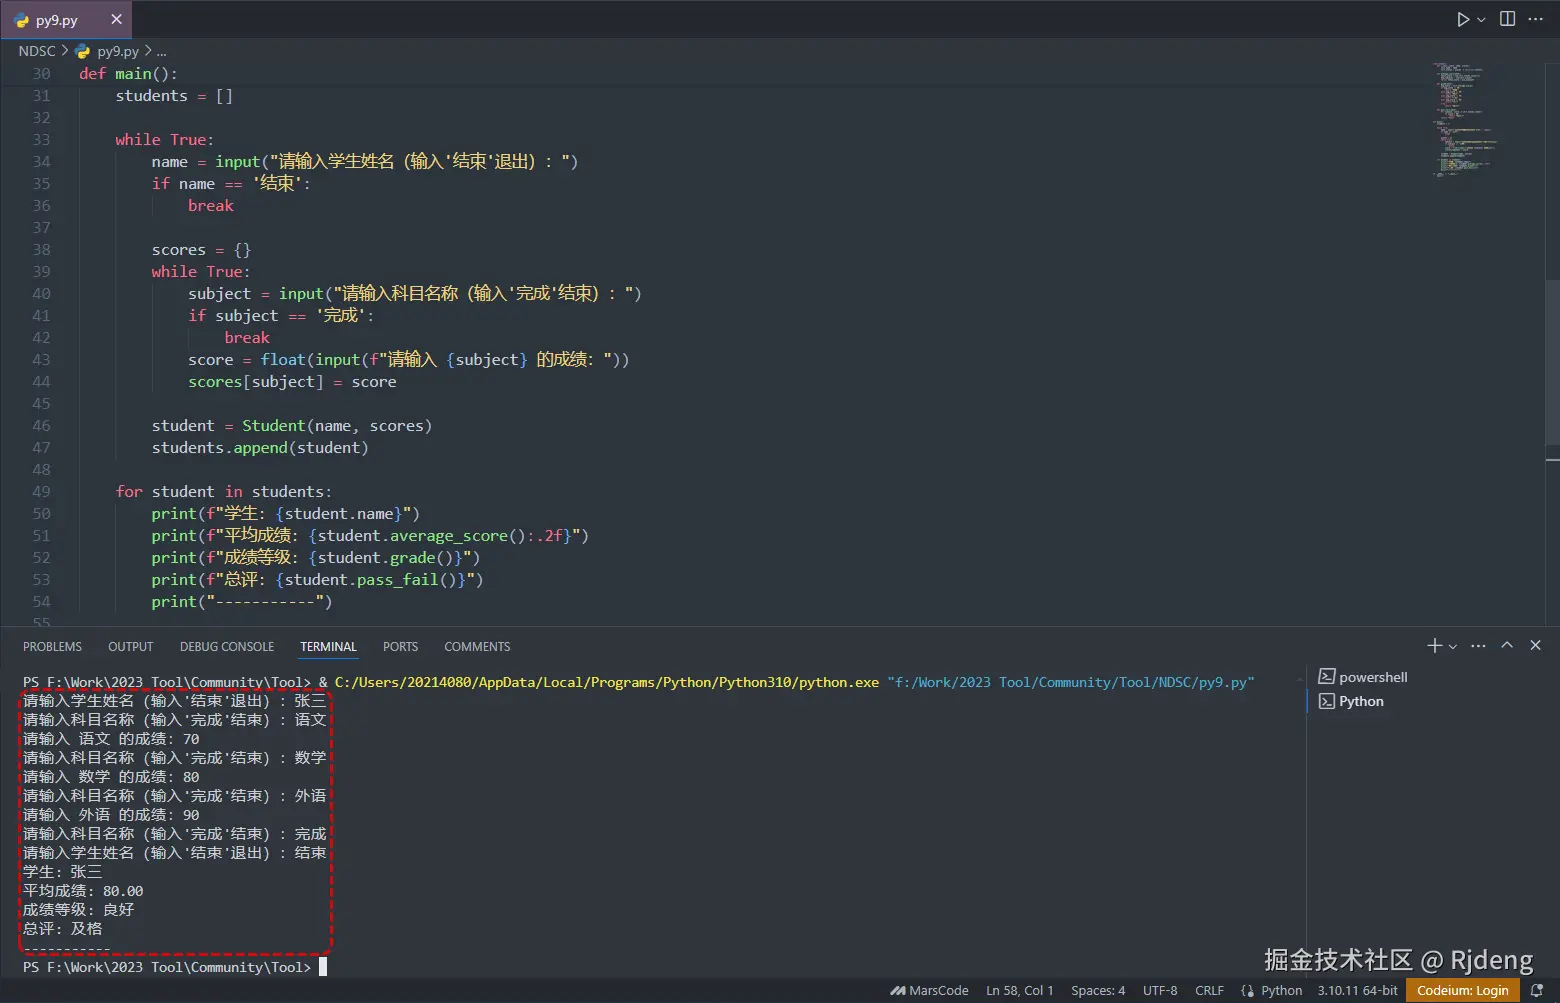Open the COMMENTS panel tab

click(477, 647)
